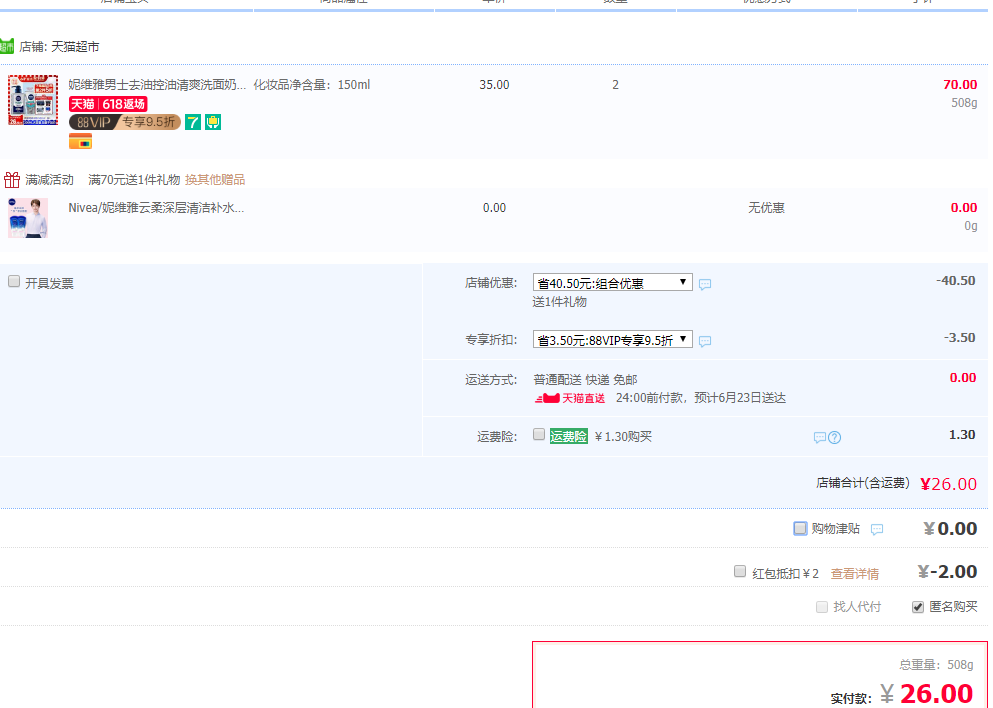Open the comment icon beside 店铺优惠 dropdown
993x708 pixels.
coord(705,284)
